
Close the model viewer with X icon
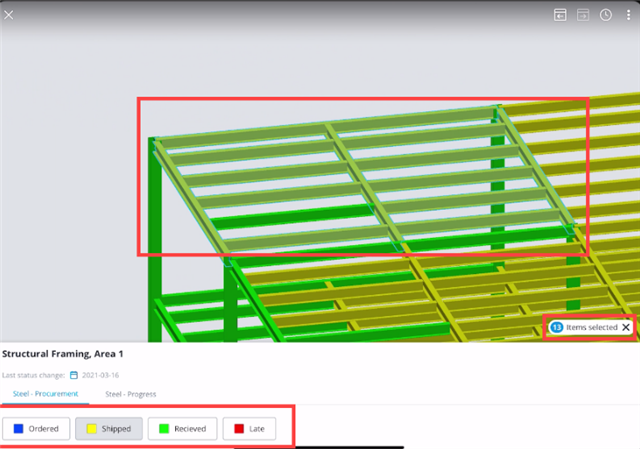(9, 15)
